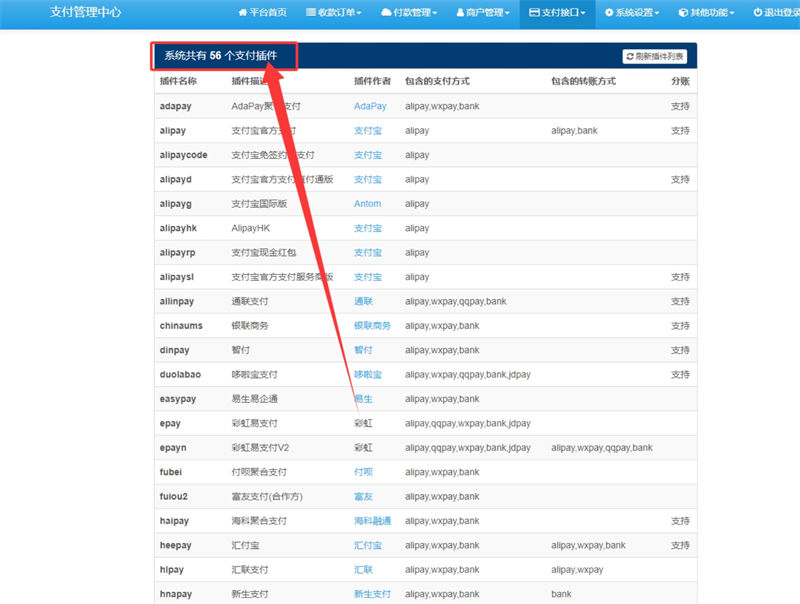This screenshot has height=604, width=800.
Task: Click the cloud icon beside 付款管理
Action: (x=386, y=13)
